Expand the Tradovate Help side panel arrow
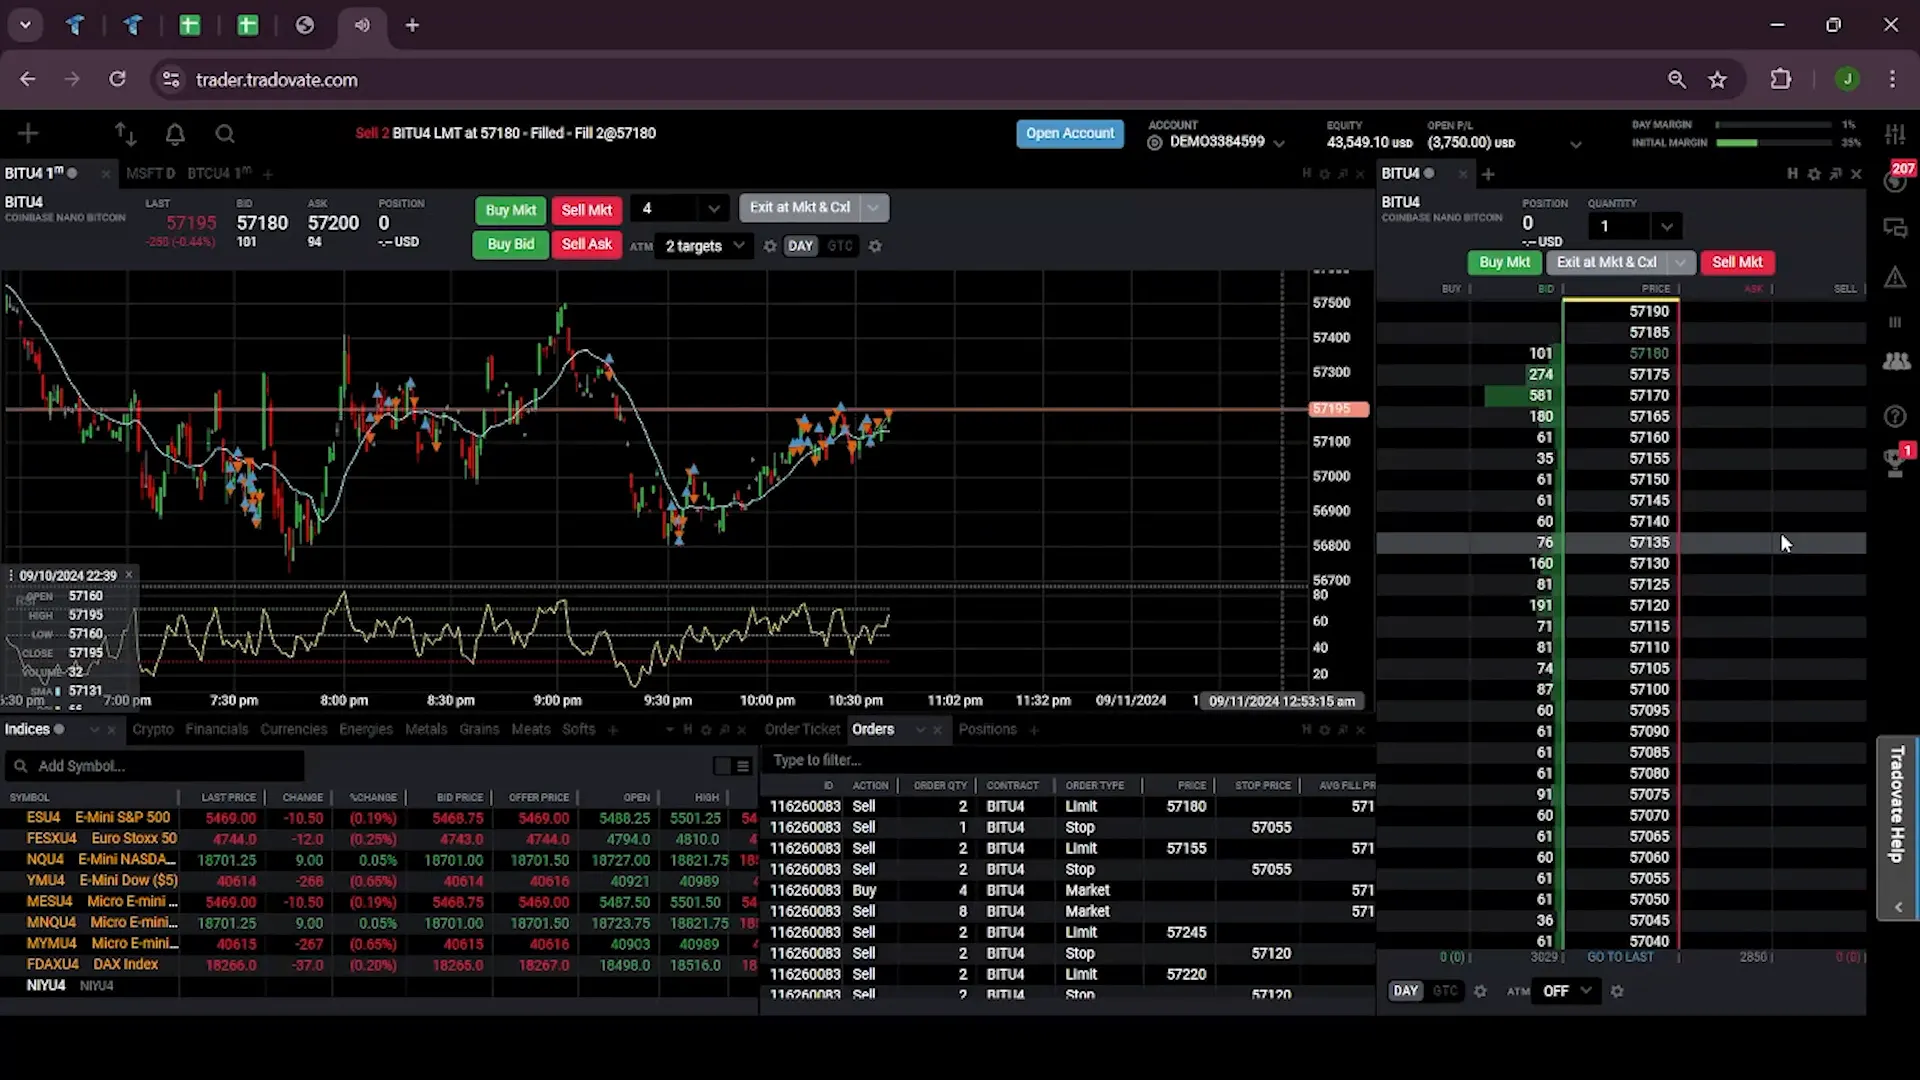This screenshot has height=1080, width=1920. pos(1898,908)
